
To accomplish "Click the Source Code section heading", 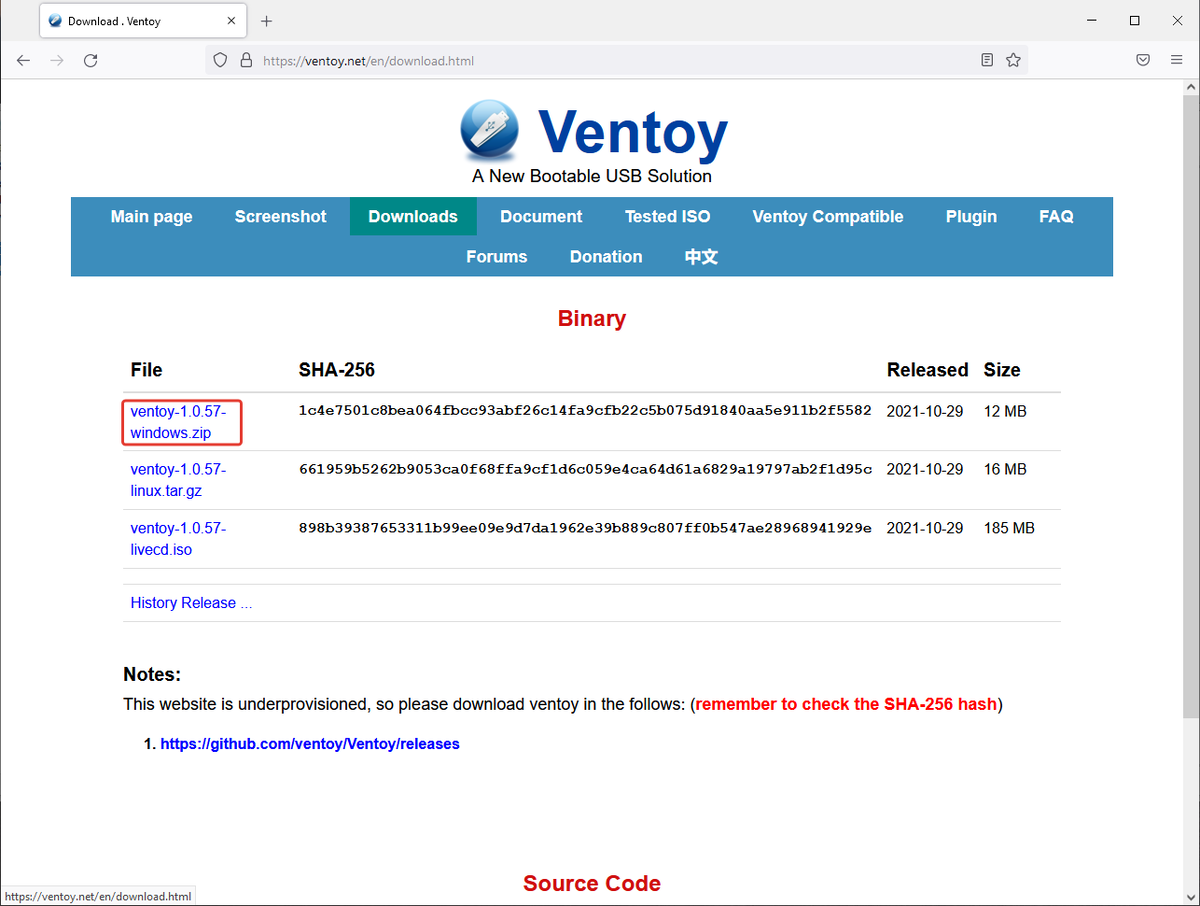I will [x=592, y=884].
